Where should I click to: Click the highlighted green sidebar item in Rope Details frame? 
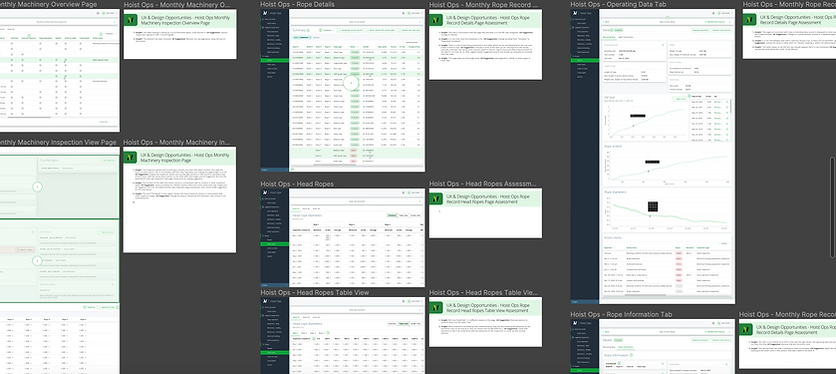(x=275, y=60)
